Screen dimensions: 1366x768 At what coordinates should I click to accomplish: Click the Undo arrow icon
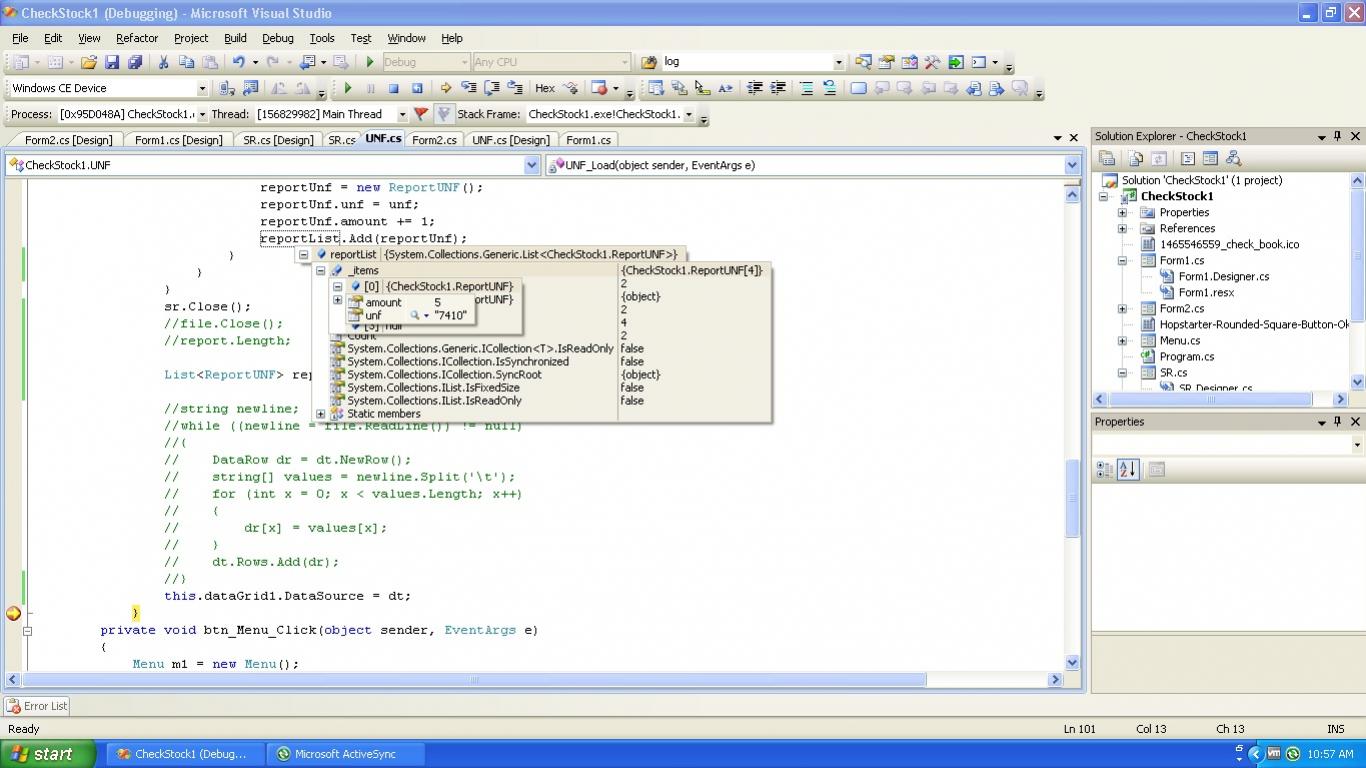pos(238,62)
